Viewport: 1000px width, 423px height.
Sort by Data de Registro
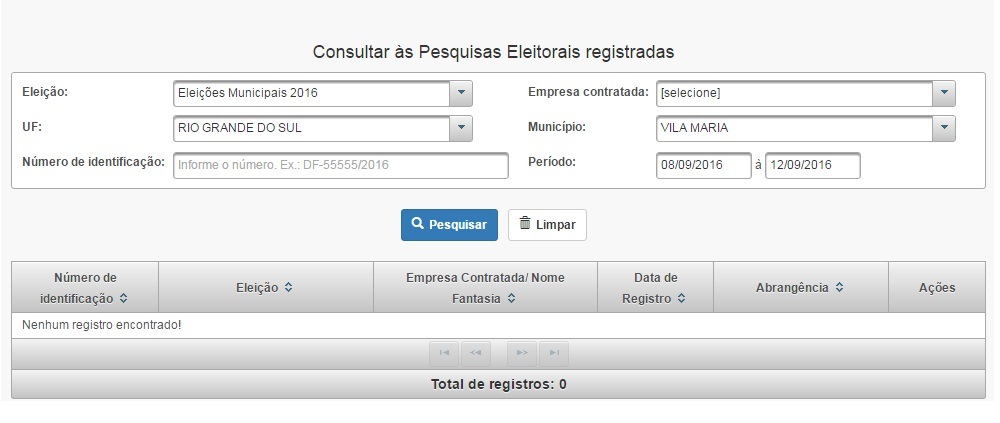681,298
